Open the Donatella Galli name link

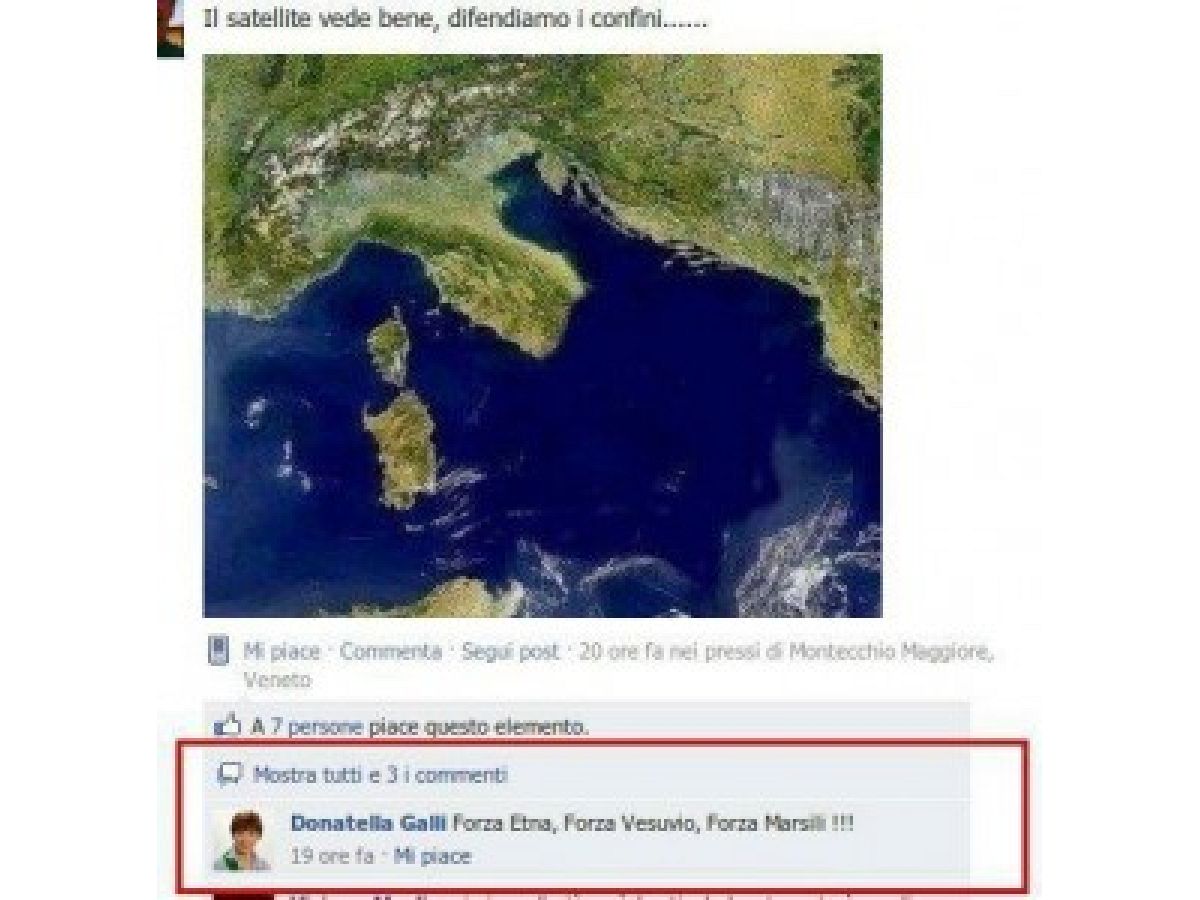[368, 824]
